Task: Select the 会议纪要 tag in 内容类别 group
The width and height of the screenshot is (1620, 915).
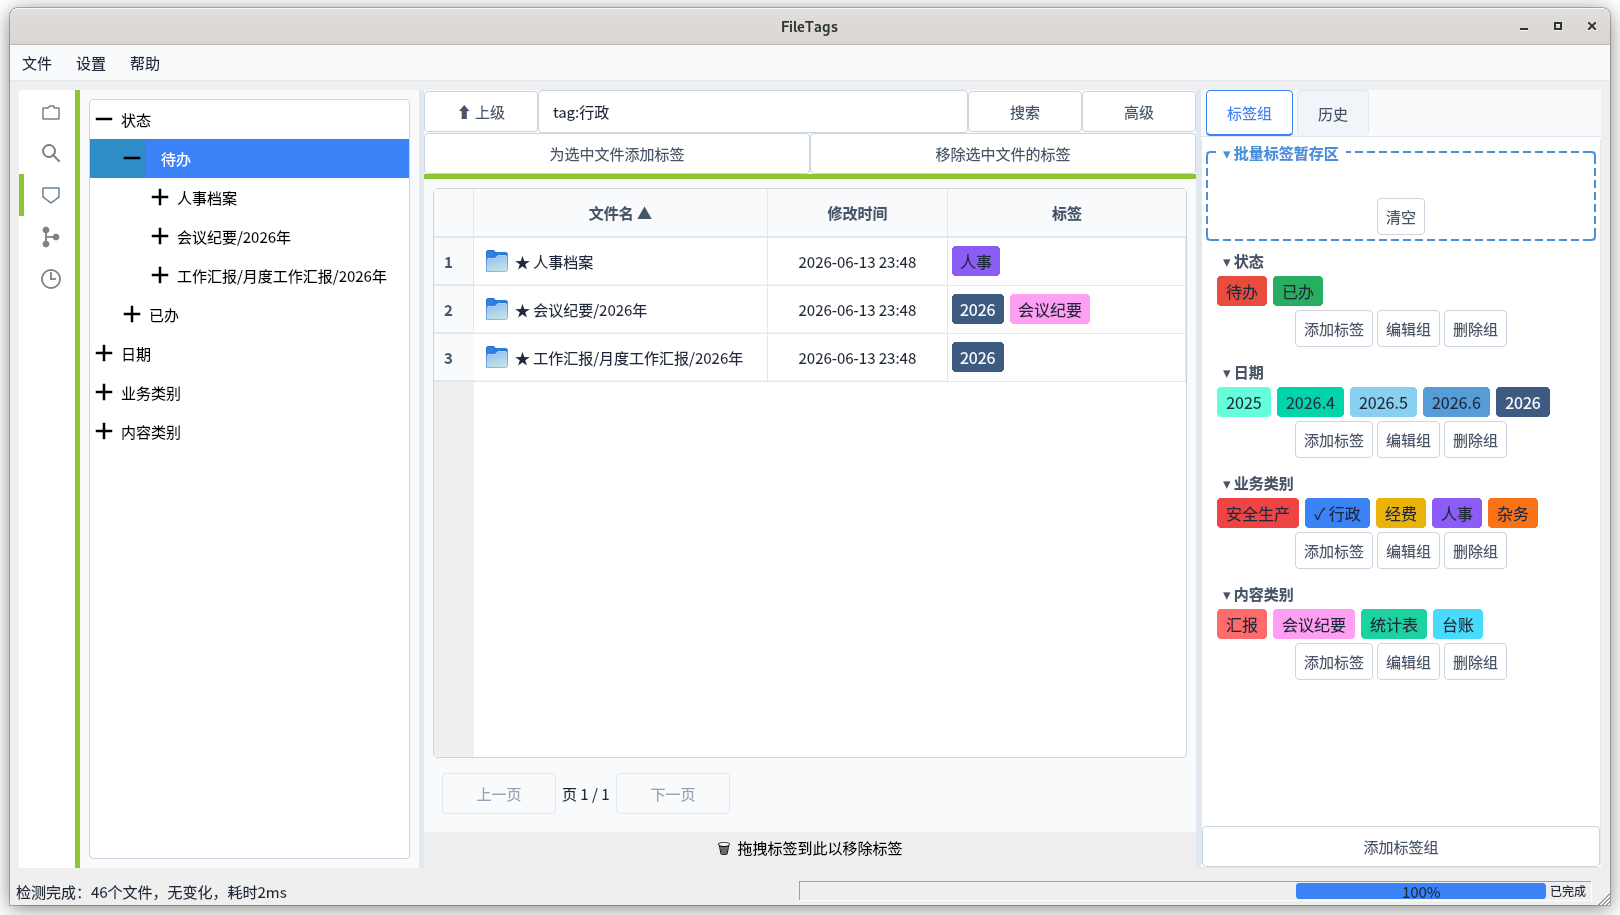Action: pyautogui.click(x=1314, y=625)
